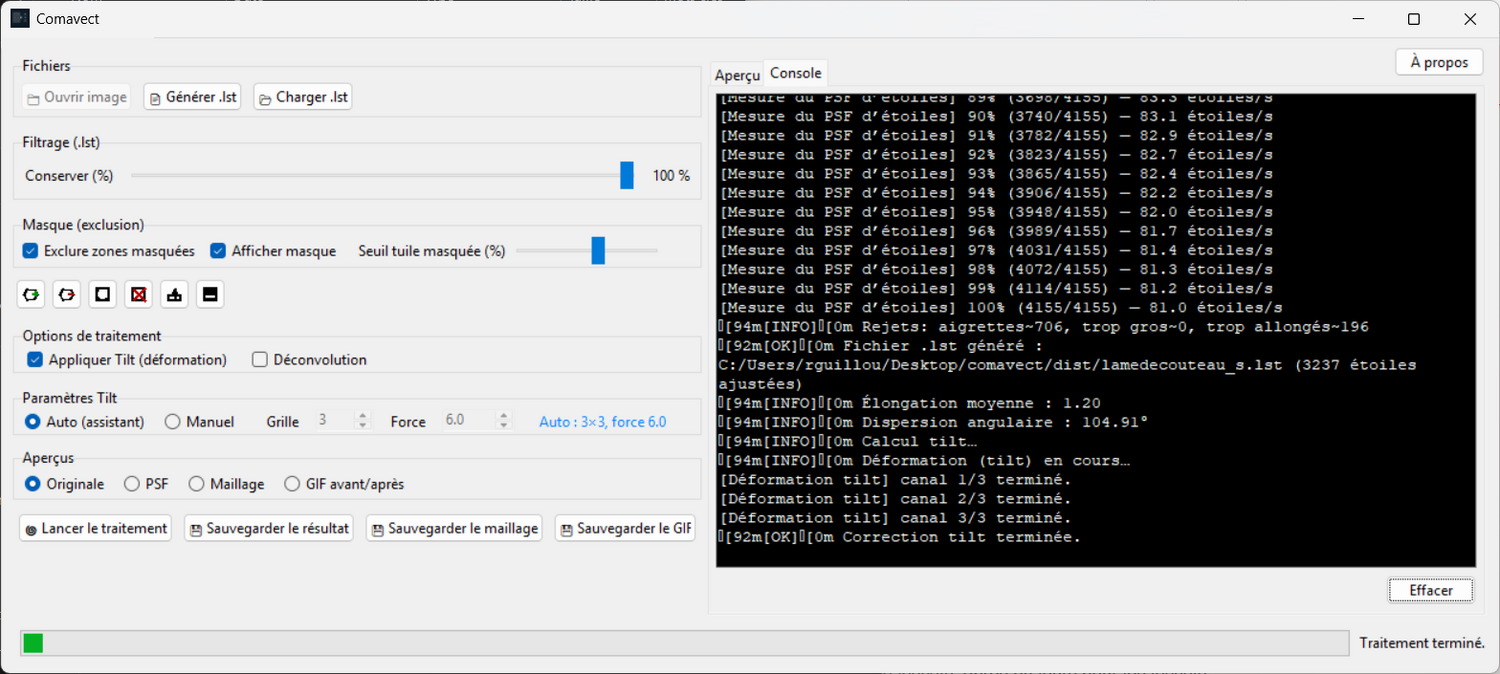Uncheck Exclure zones masquées
Image resolution: width=1500 pixels, height=674 pixels.
(31, 251)
